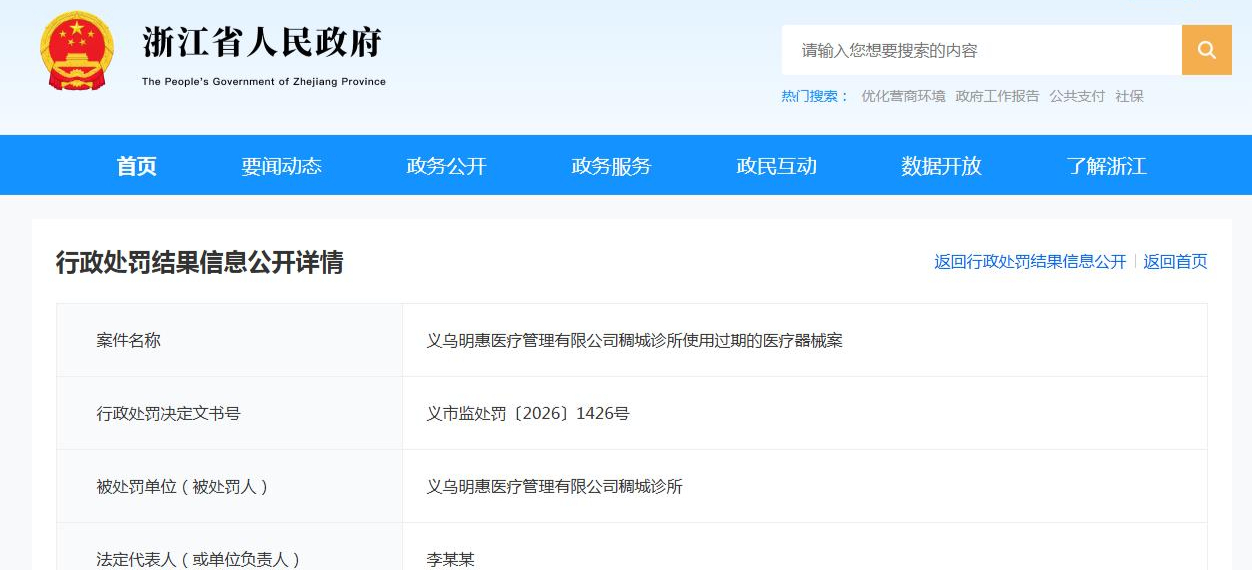Click the 浙江省人民政府 site title
Viewport: 1252px width, 570px height.
pyautogui.click(x=263, y=43)
